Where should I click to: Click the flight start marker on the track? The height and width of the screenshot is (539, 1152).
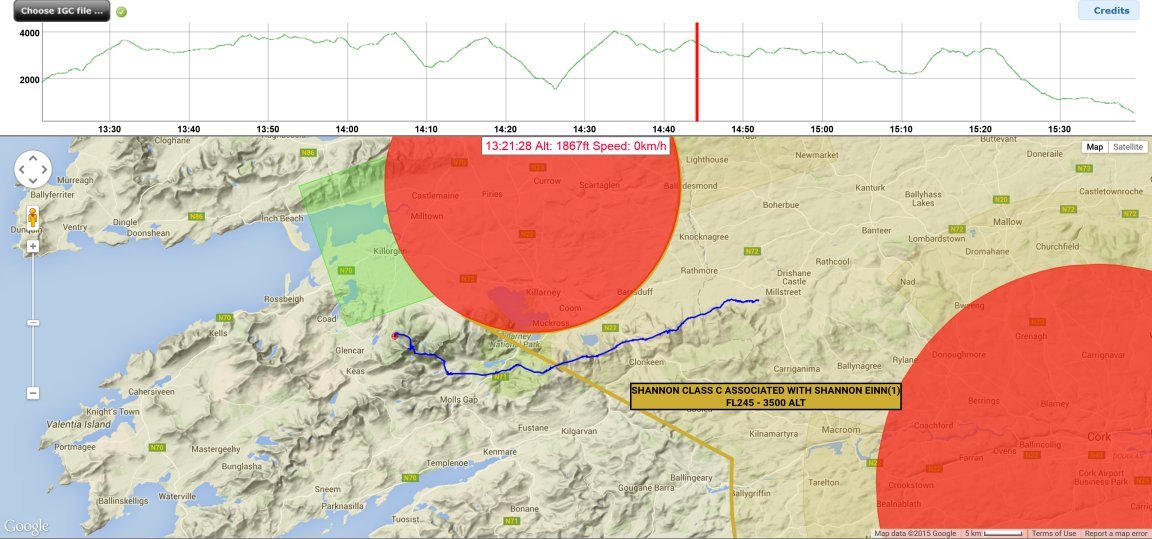tap(395, 336)
